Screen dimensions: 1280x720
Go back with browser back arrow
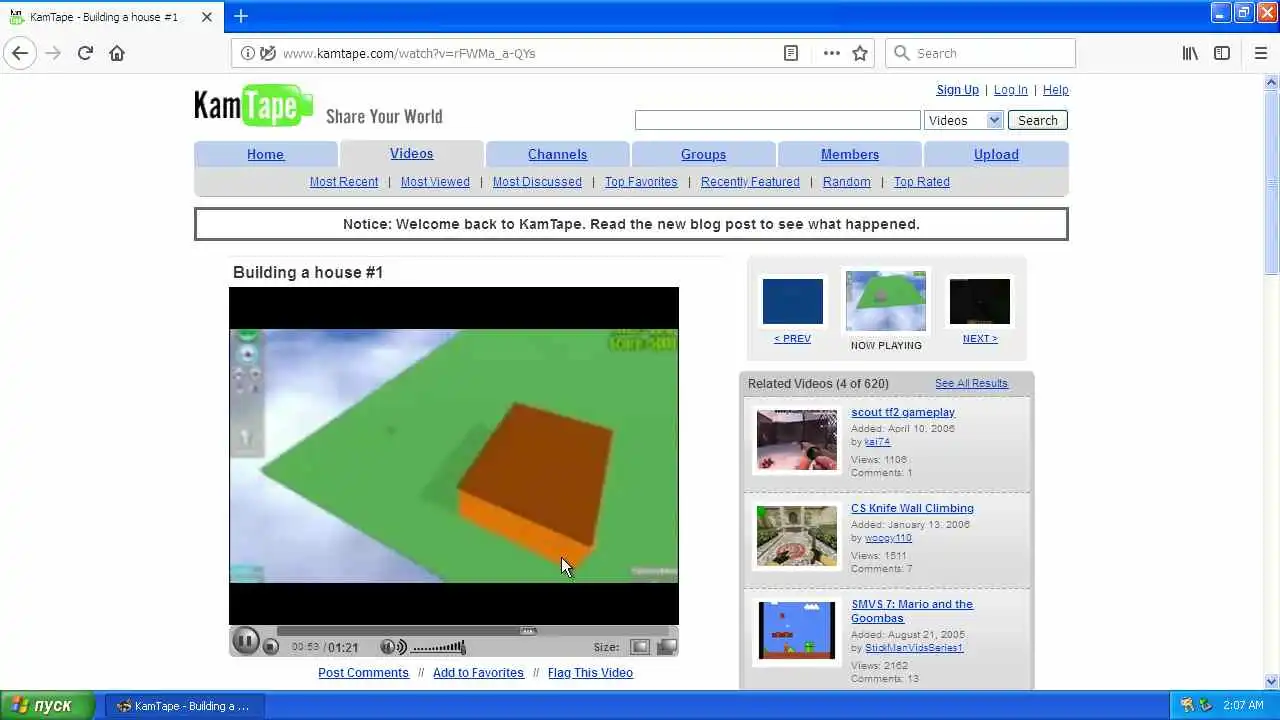click(20, 53)
